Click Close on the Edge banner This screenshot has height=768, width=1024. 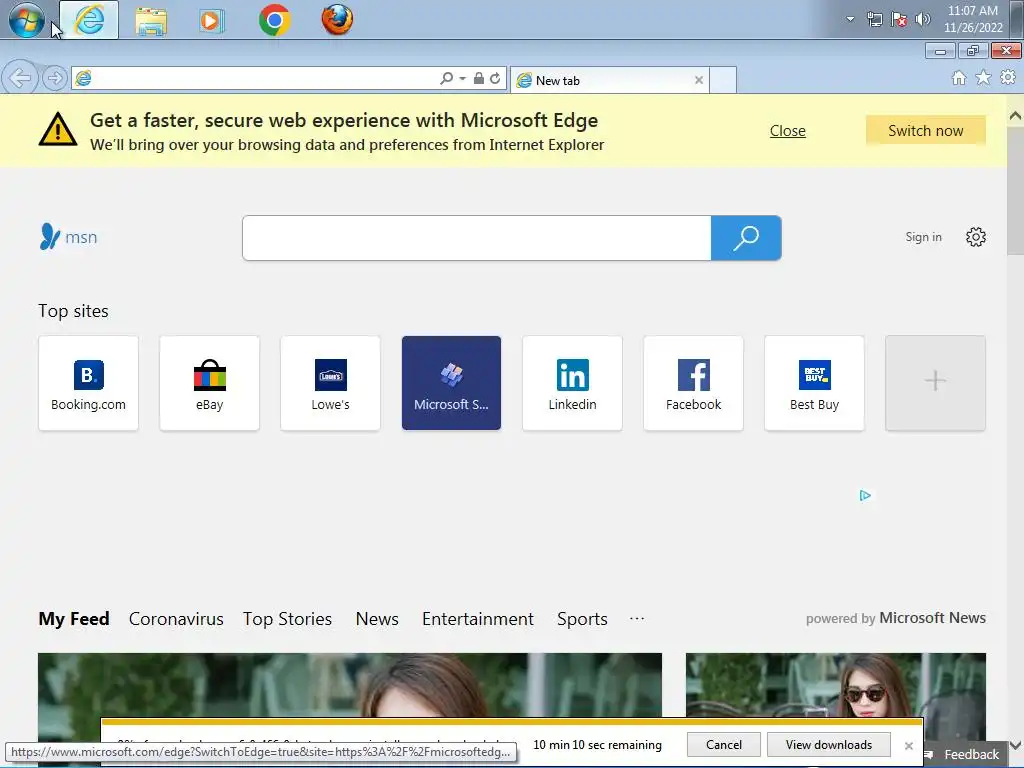[788, 131]
